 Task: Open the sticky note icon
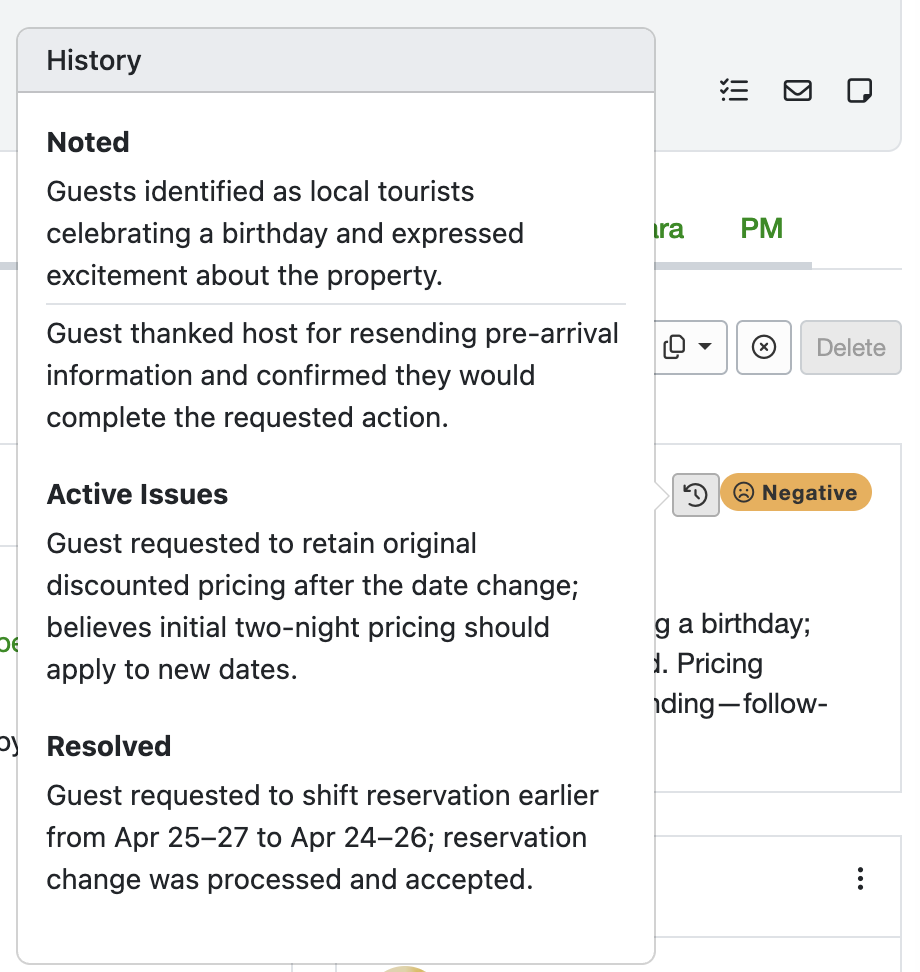(859, 91)
